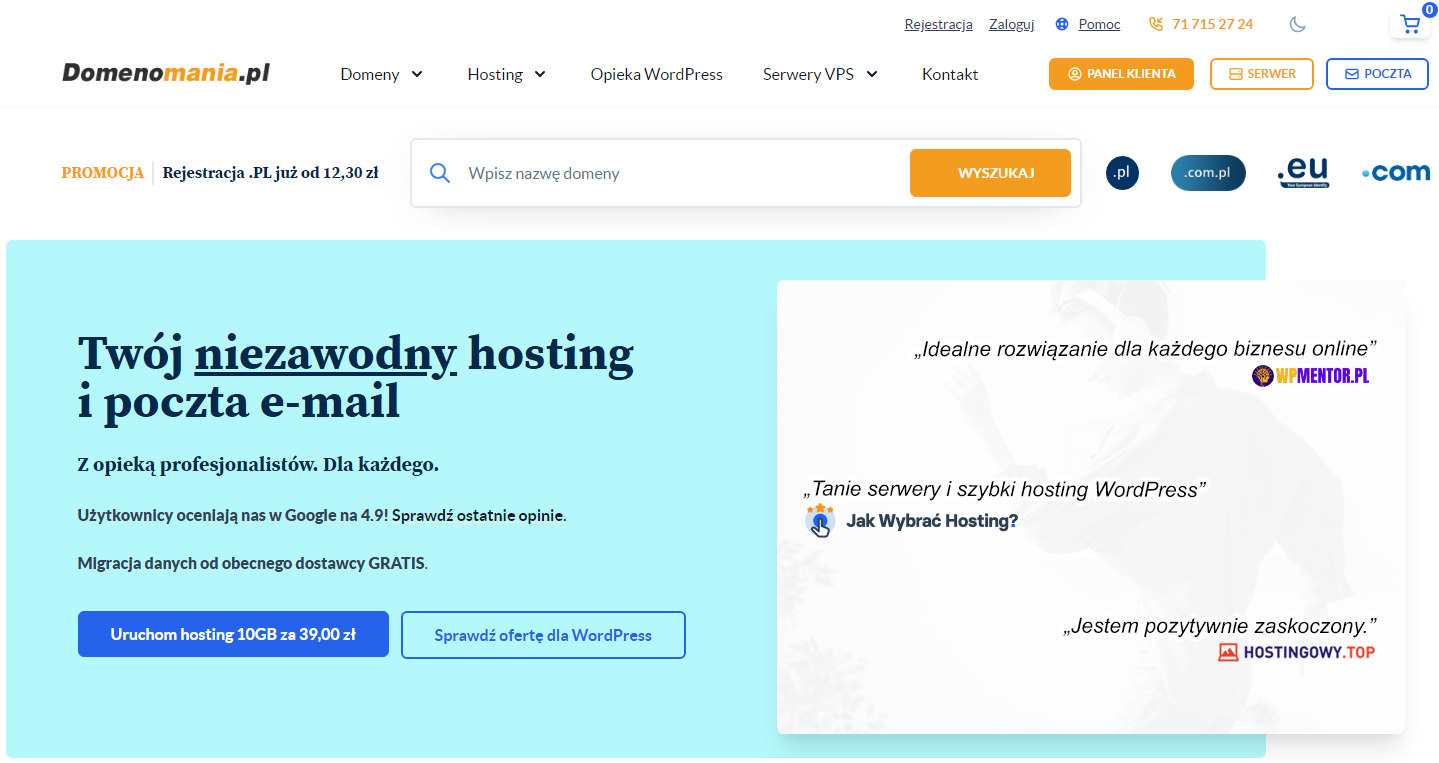Click text Migracja danych od obecnego dostawcy GRATIS
Viewport: 1439px width, 763px height.
pos(253,563)
